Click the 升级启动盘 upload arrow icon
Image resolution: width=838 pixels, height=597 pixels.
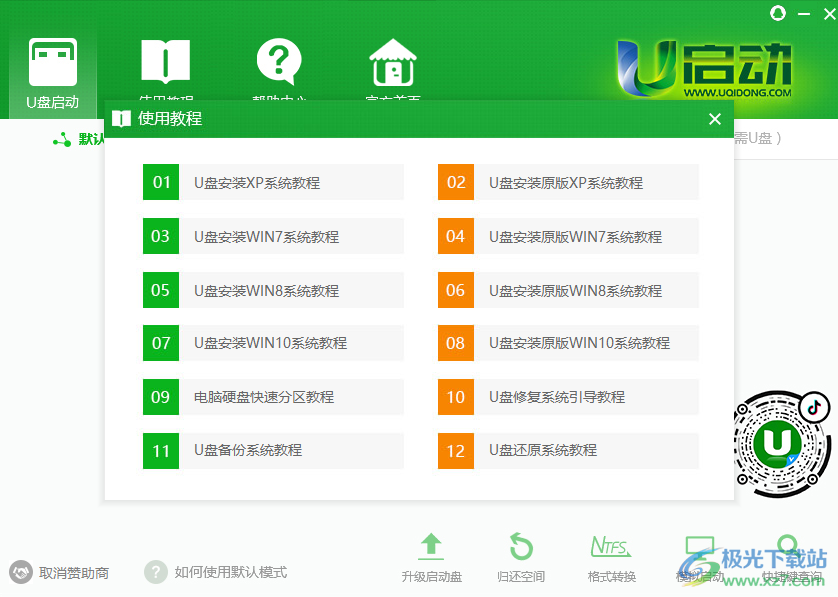[431, 546]
